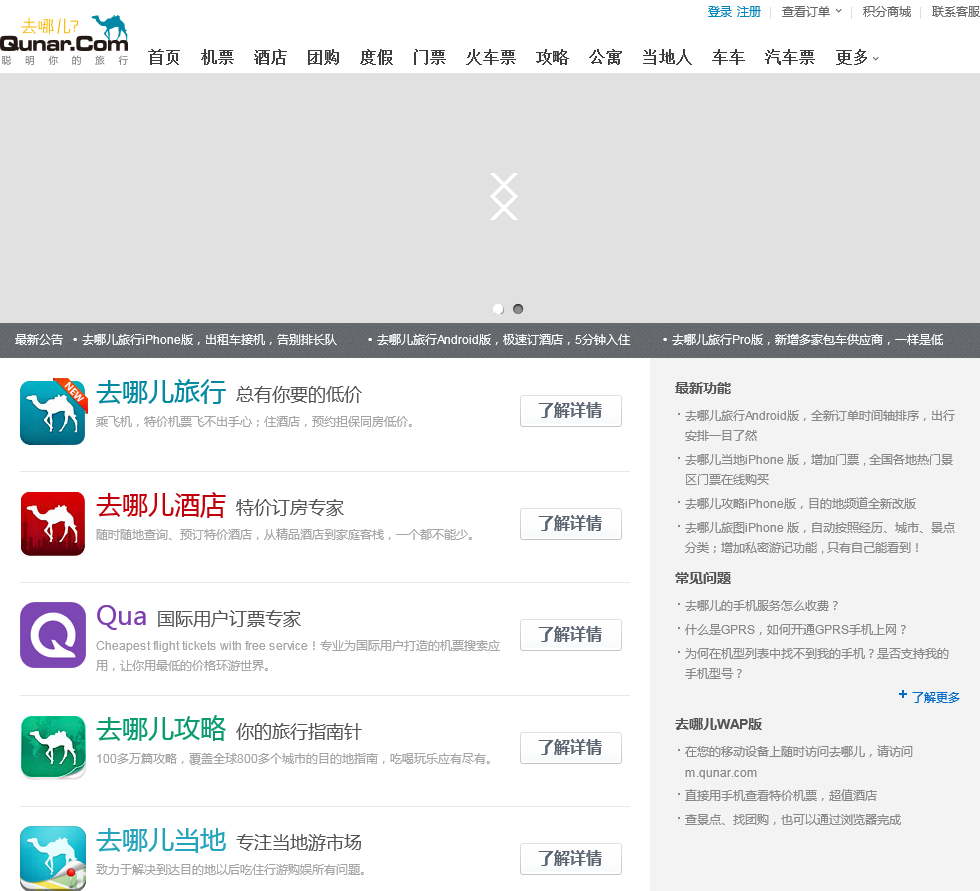This screenshot has height=891, width=980.
Task: Open the 当地人 navigation item
Action: (x=667, y=57)
